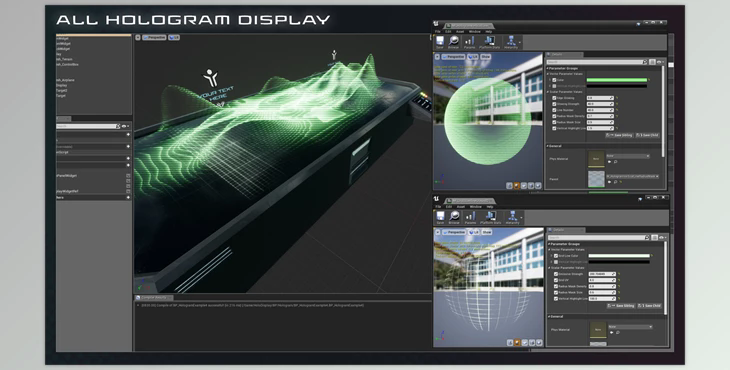Click Emissive Strength value field in lower editor

pyautogui.click(x=602, y=274)
